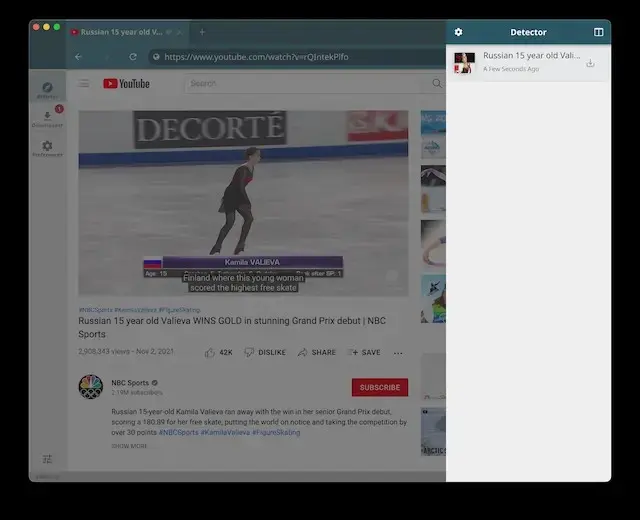Viewport: 640px width, 520px height.
Task: Open first recommended video thumbnail
Action: coord(433,134)
